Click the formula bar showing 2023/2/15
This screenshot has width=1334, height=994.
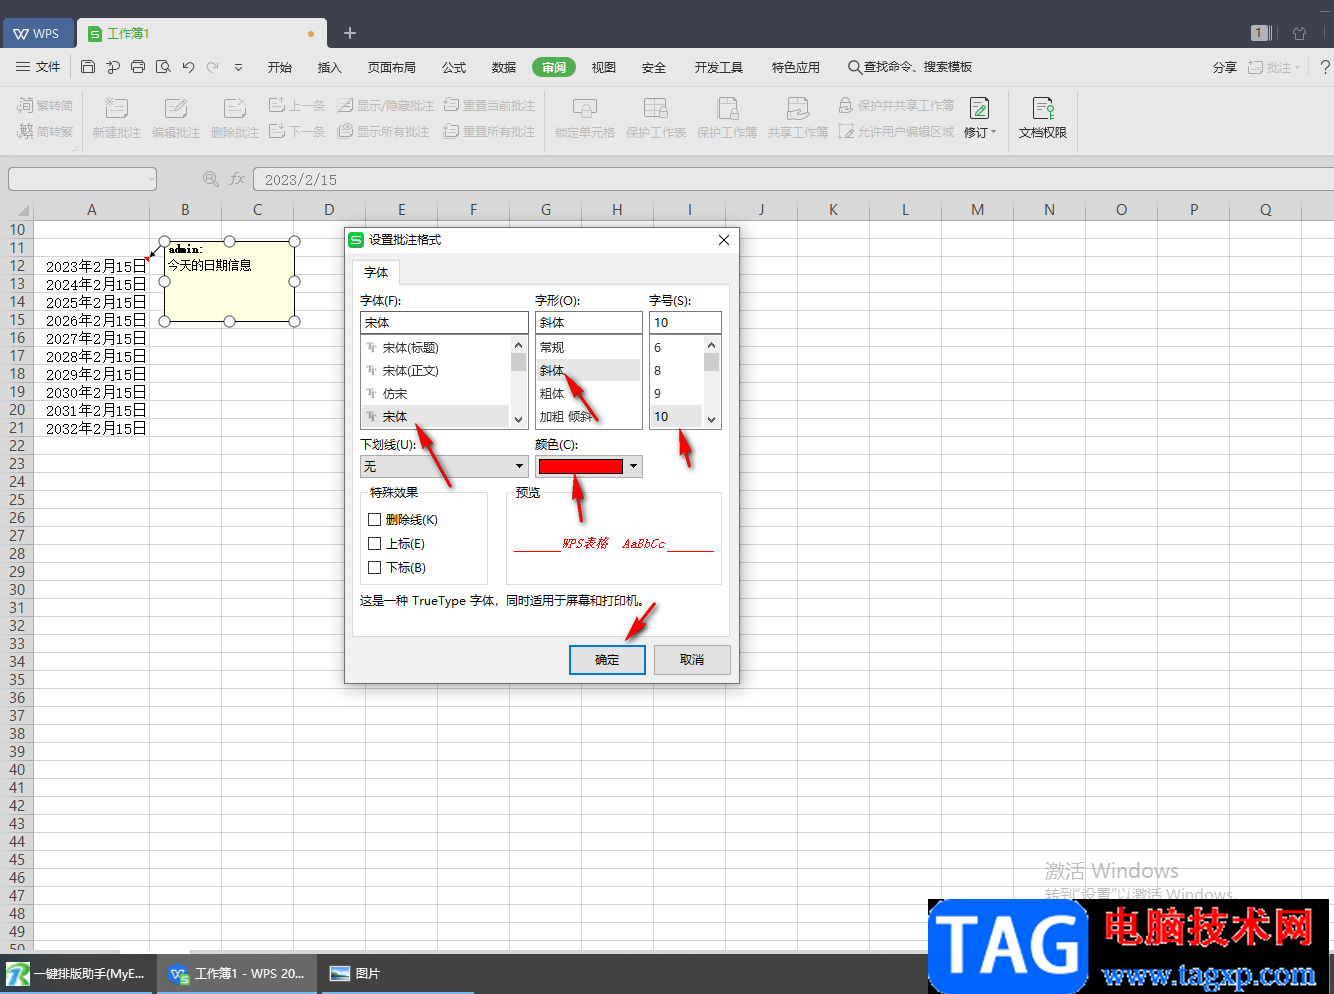(793, 179)
